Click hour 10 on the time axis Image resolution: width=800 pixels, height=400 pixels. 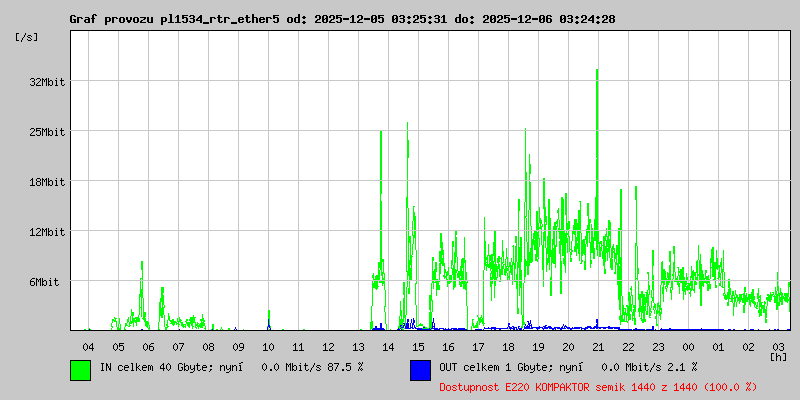268,346
